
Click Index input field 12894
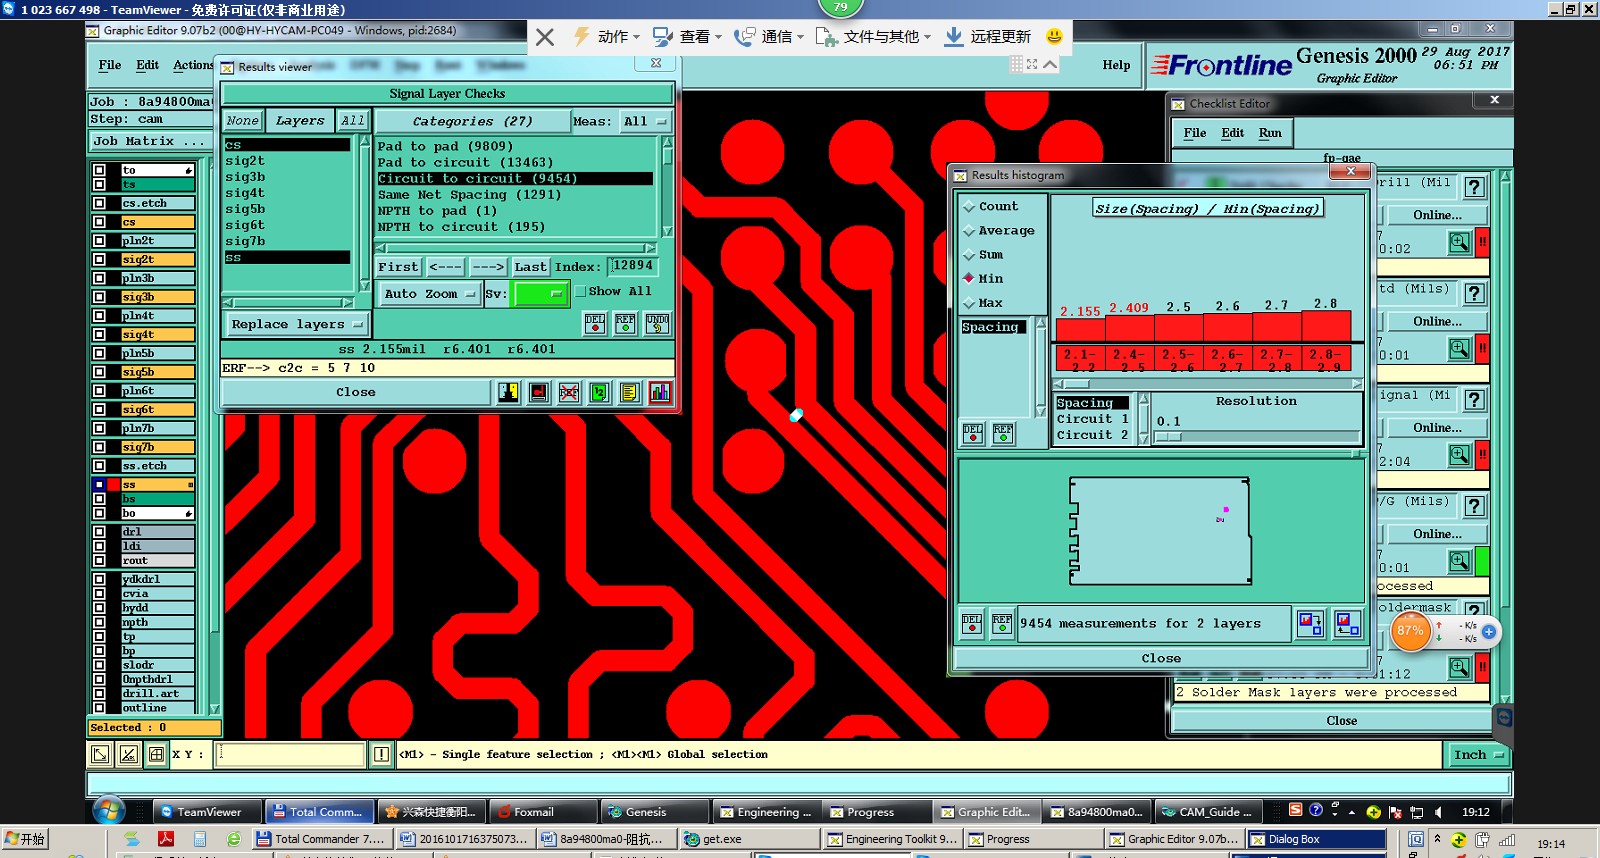click(633, 266)
